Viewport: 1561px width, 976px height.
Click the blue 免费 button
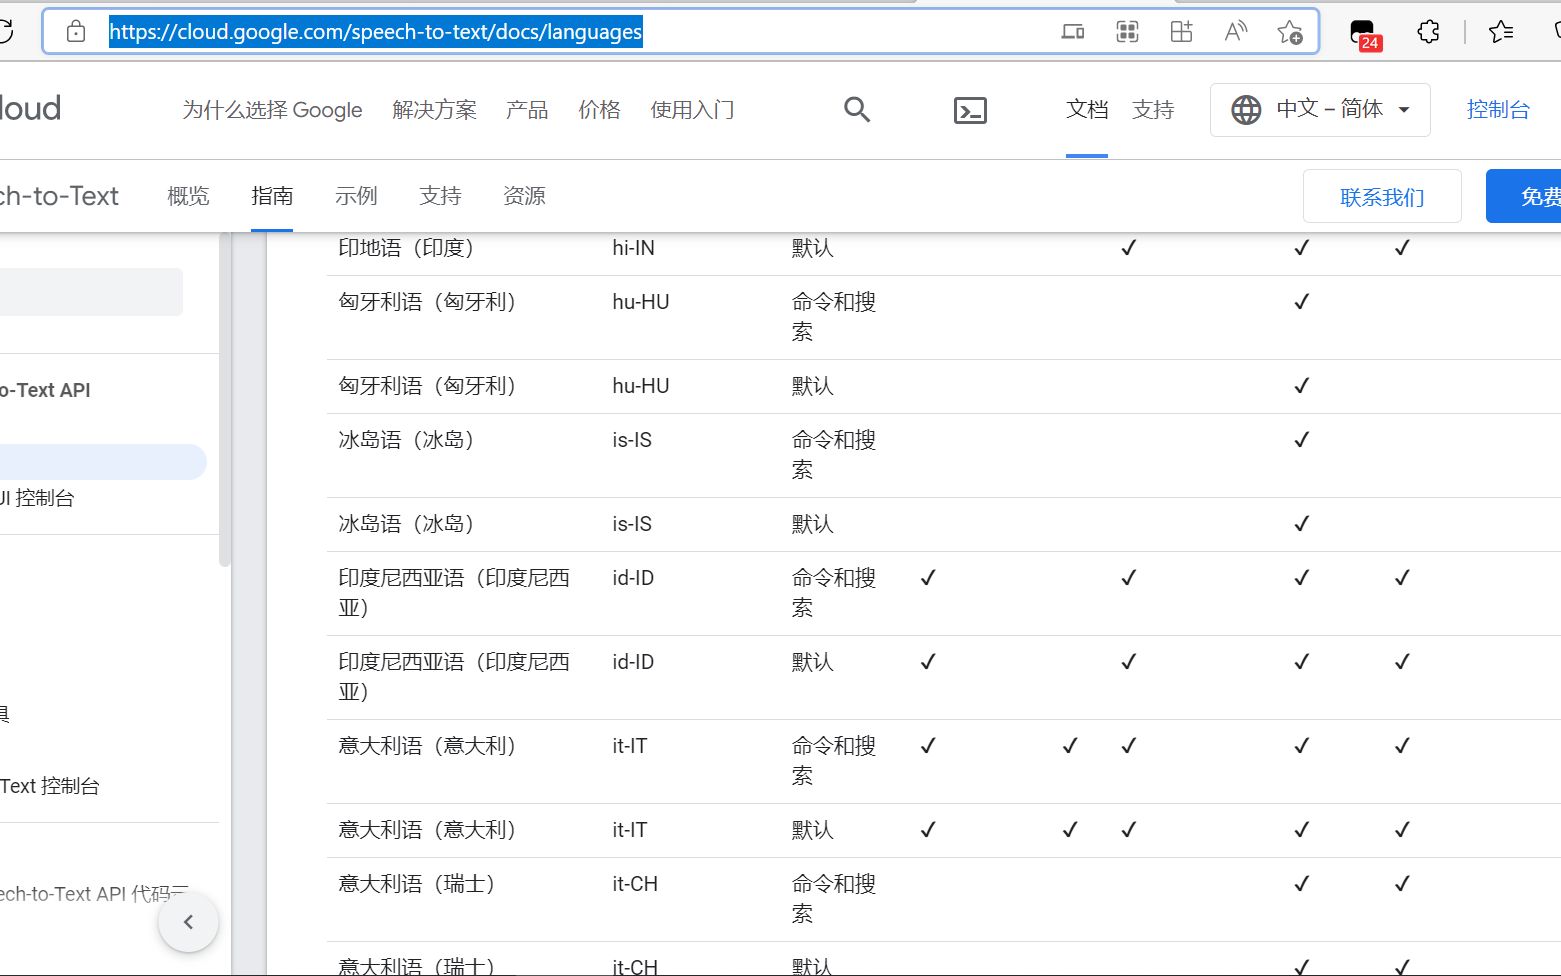coord(1524,196)
